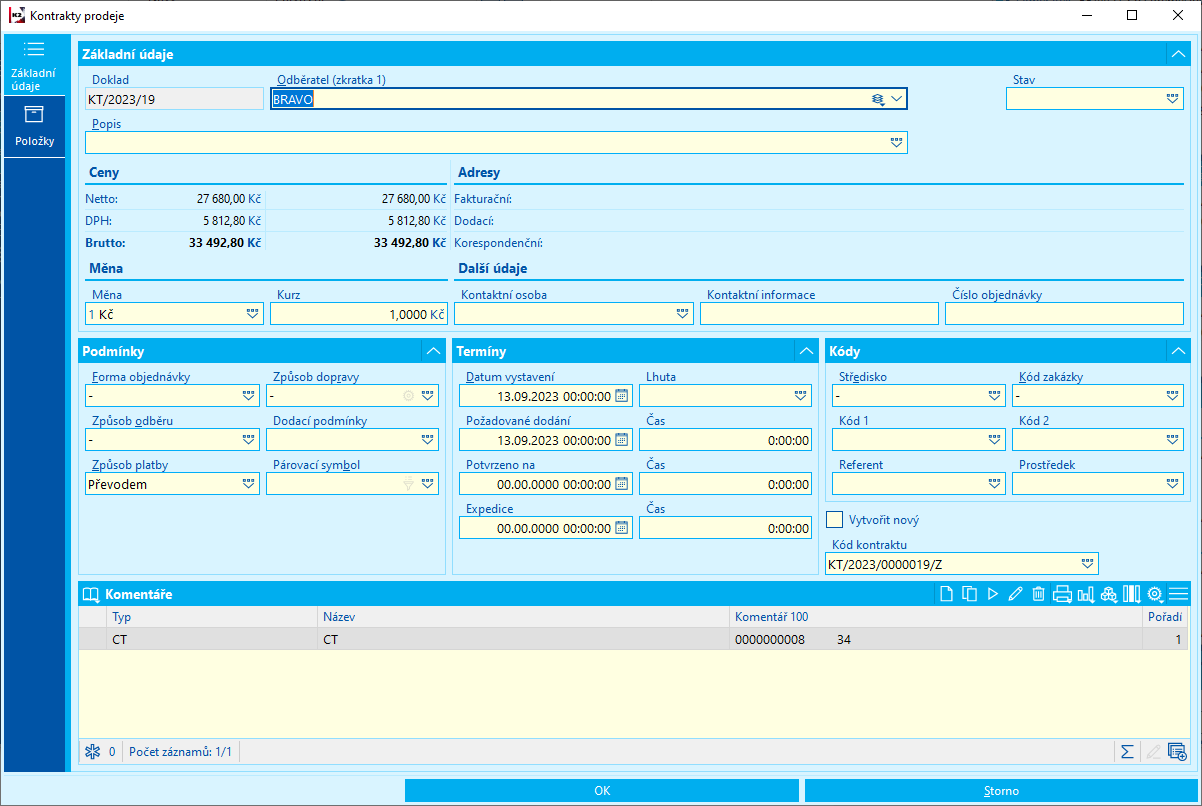Open settings gear in Komentáře toolbar
The height and width of the screenshot is (806, 1202).
(x=1154, y=594)
